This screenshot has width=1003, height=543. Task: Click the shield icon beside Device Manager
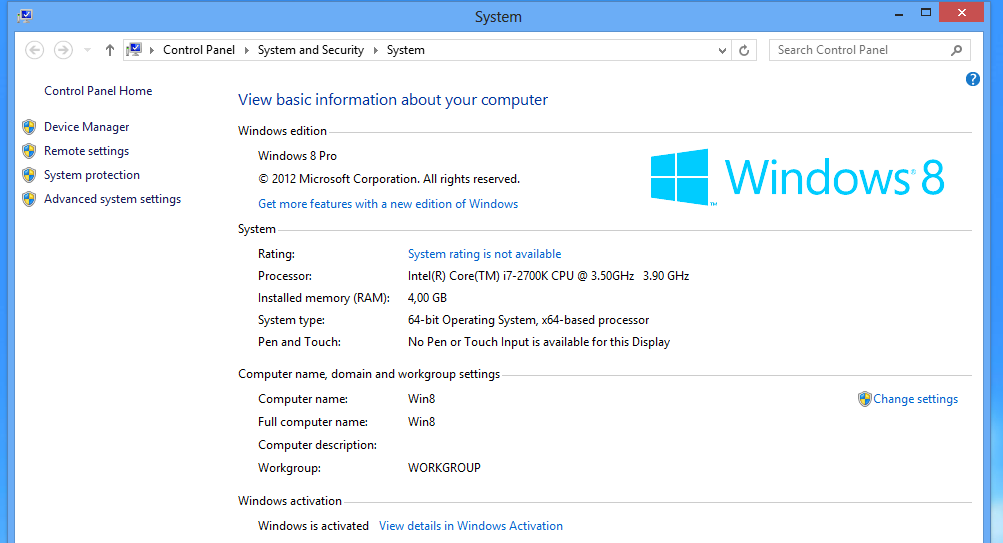pos(29,127)
